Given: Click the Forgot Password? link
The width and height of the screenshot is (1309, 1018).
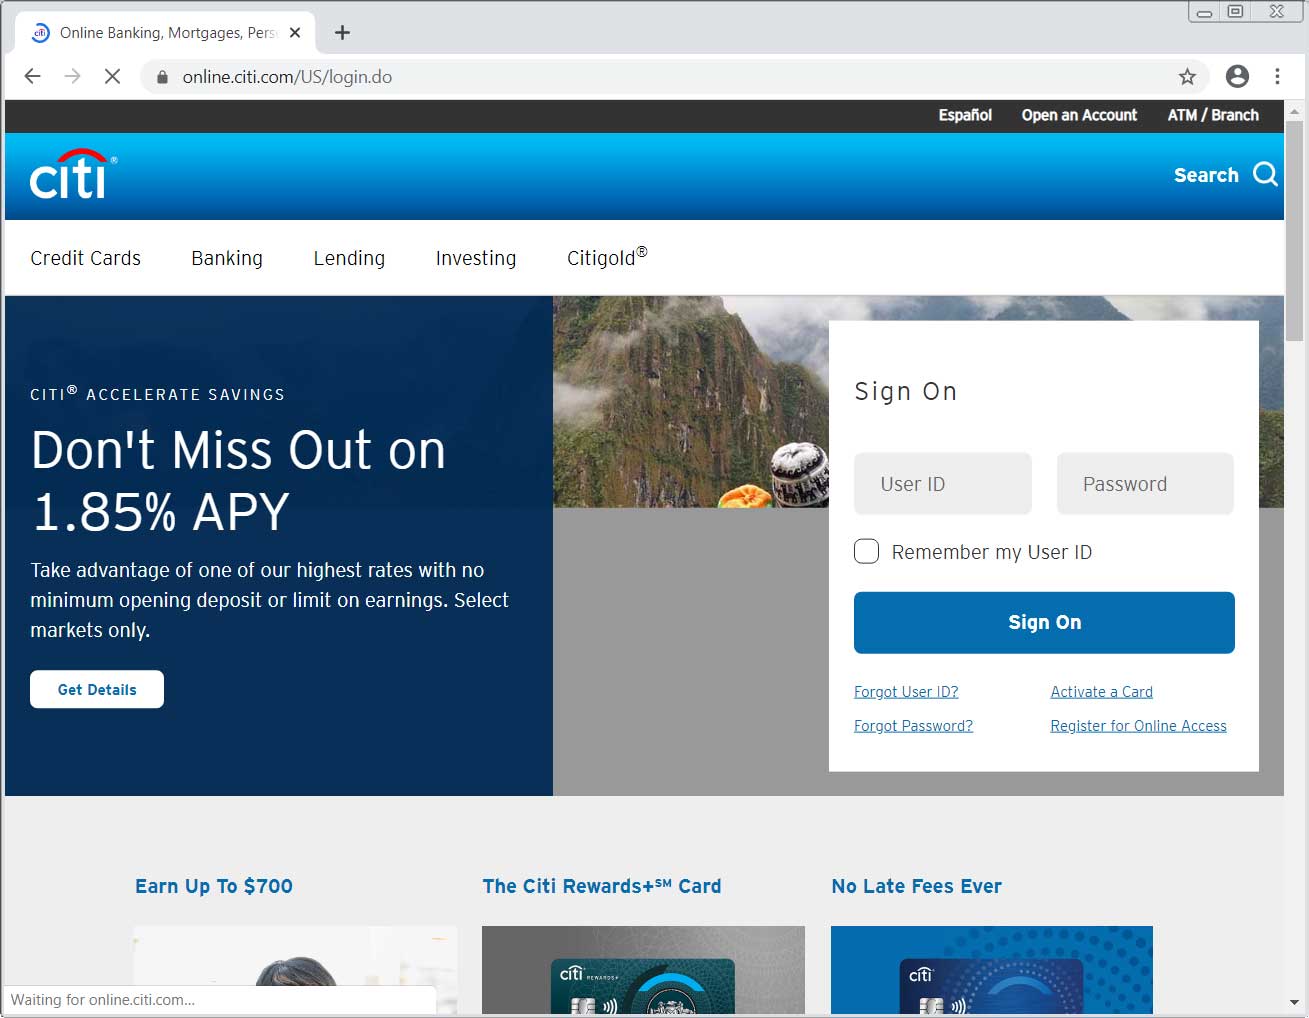Looking at the screenshot, I should pyautogui.click(x=913, y=726).
